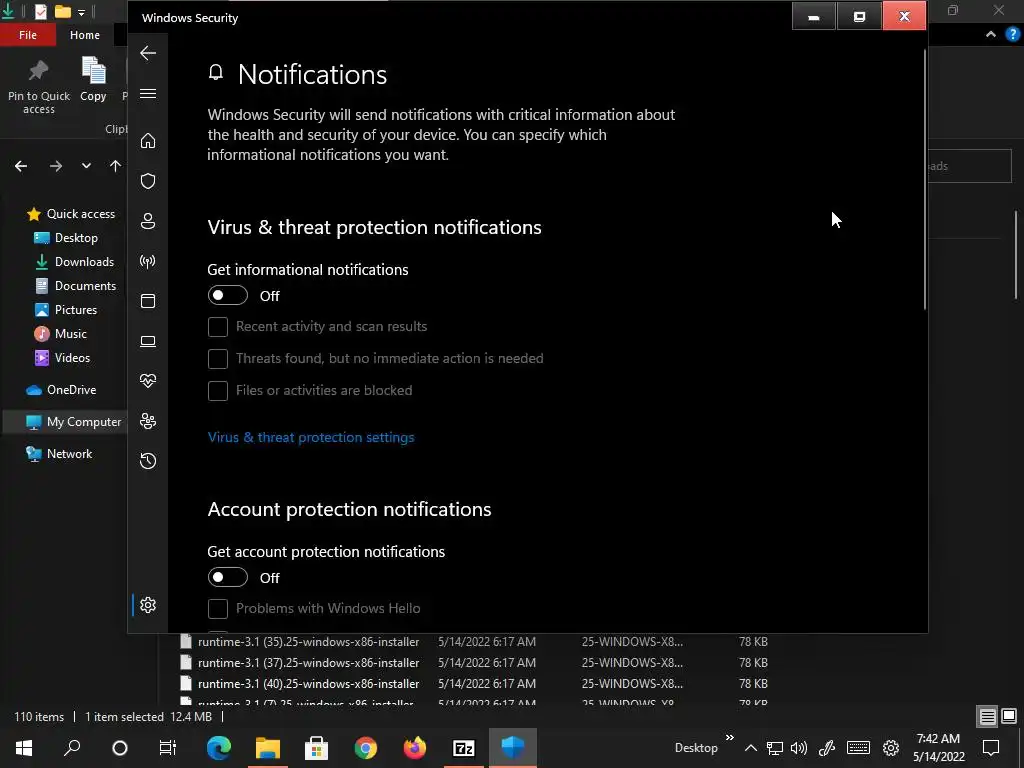1024x768 pixels.
Task: Open Protection history clock icon
Action: pyautogui.click(x=148, y=461)
